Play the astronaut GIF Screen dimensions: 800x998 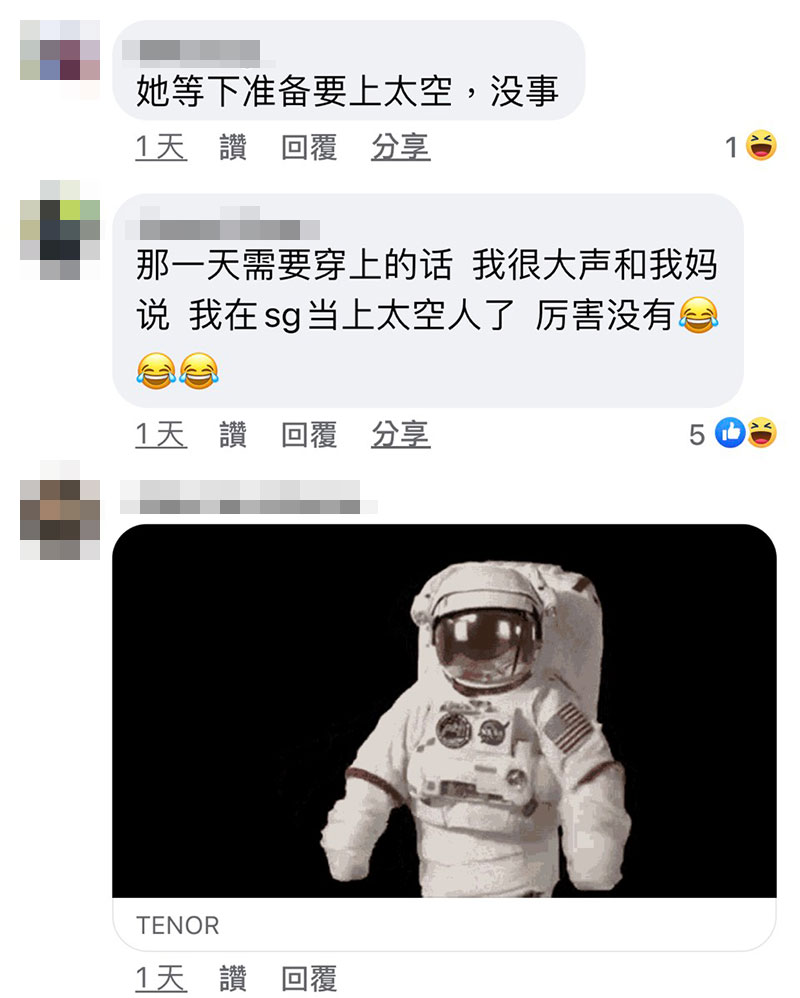point(444,711)
